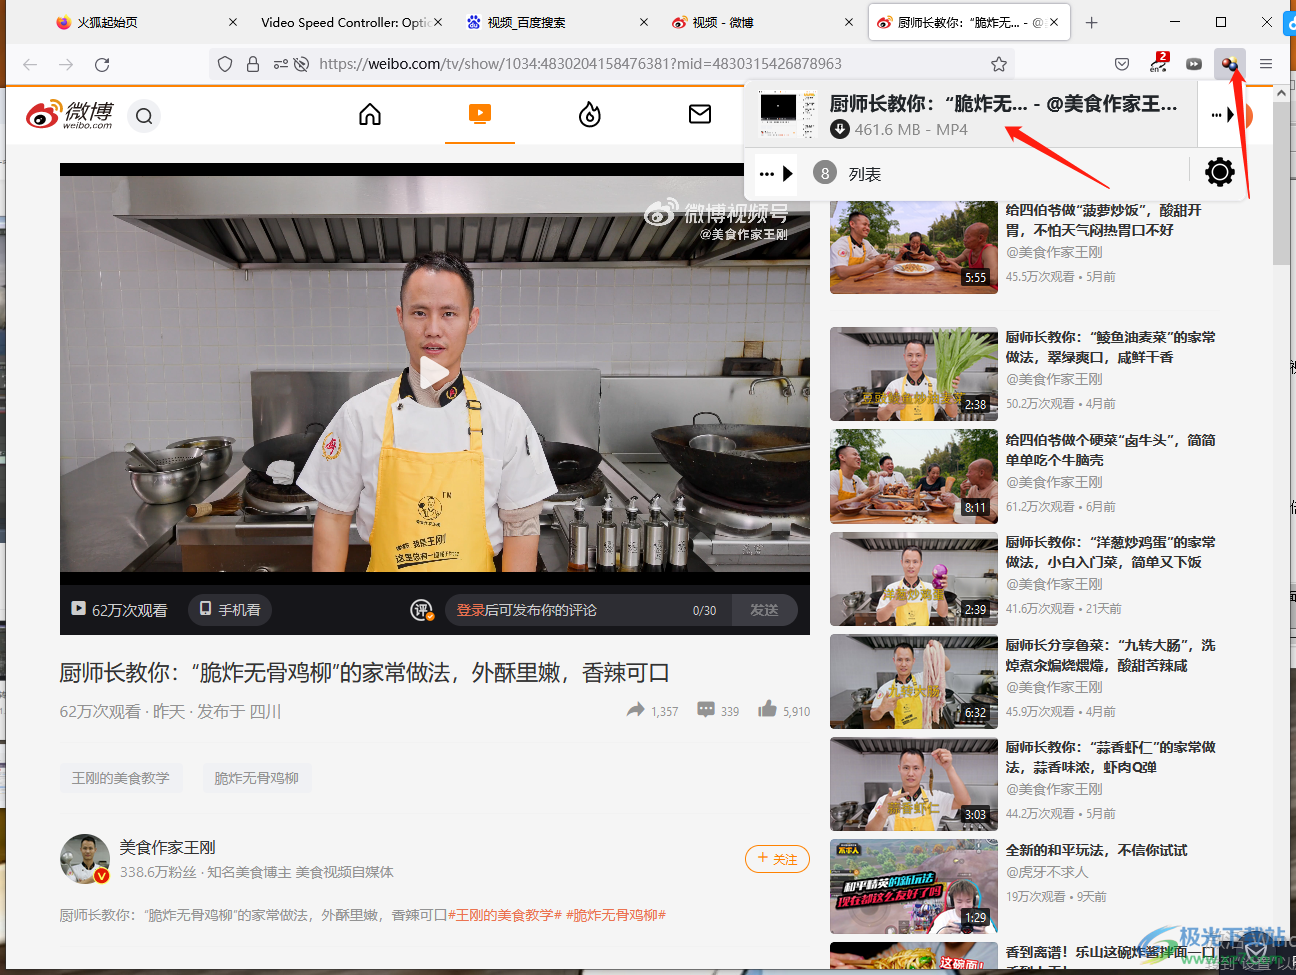The image size is (1296, 975).
Task: Click the tracking protection shield icon
Action: [225, 64]
